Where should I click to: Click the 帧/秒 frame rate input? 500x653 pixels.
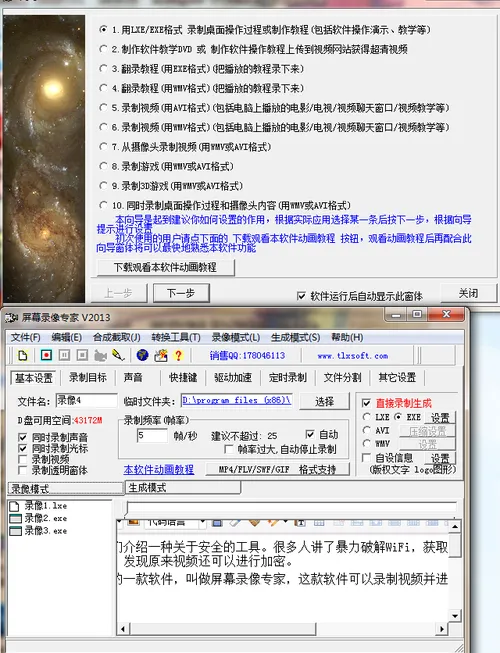coord(152,436)
